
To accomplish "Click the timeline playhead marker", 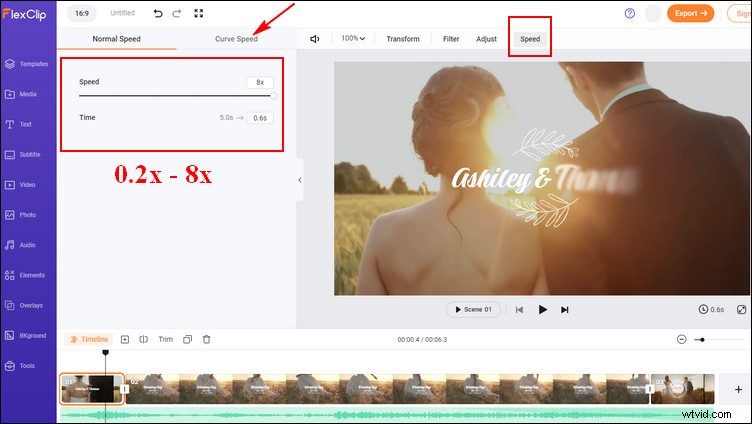I will (x=106, y=353).
